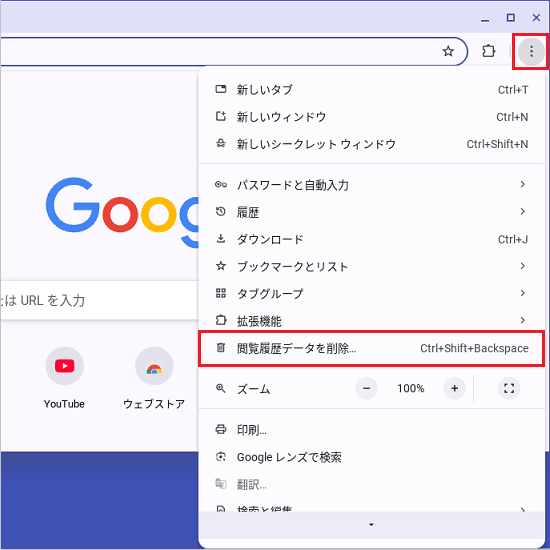Select 新しいタブ menu item
550x550 pixels.
(371, 90)
